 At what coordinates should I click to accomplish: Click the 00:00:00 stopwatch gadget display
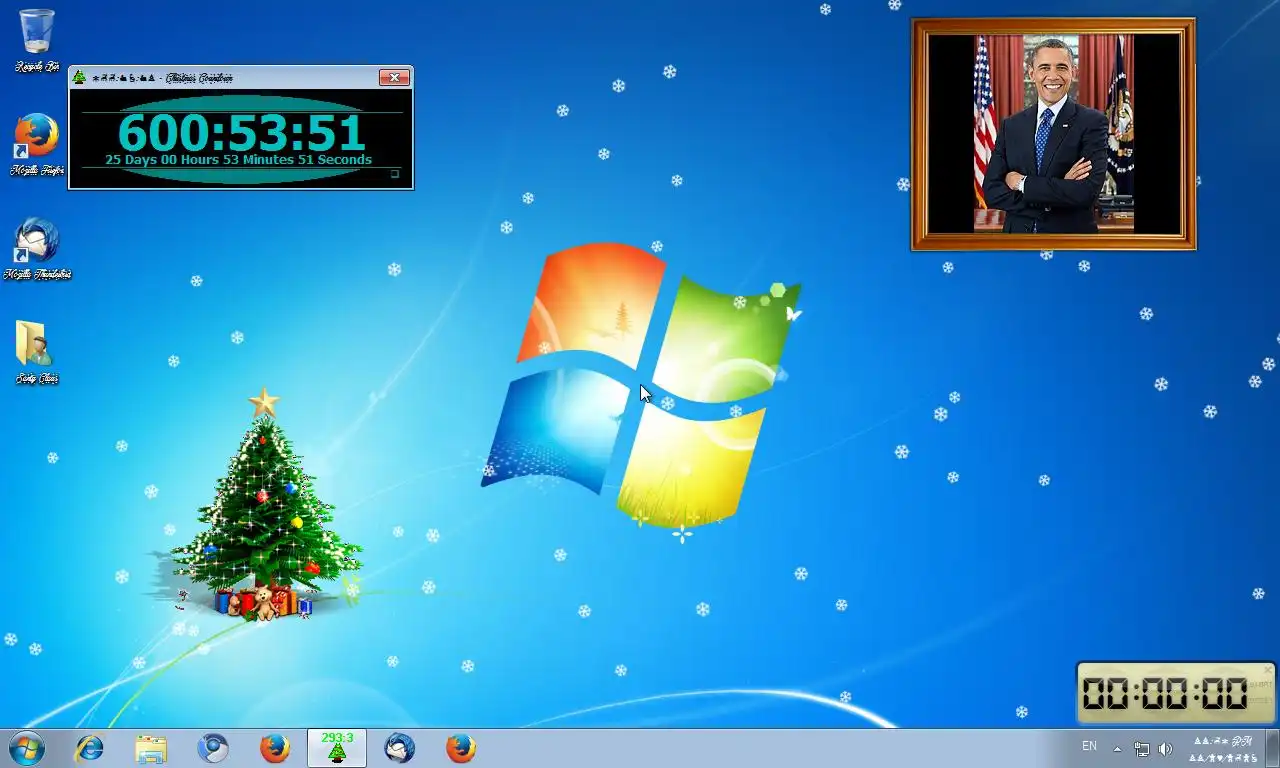pos(1165,693)
